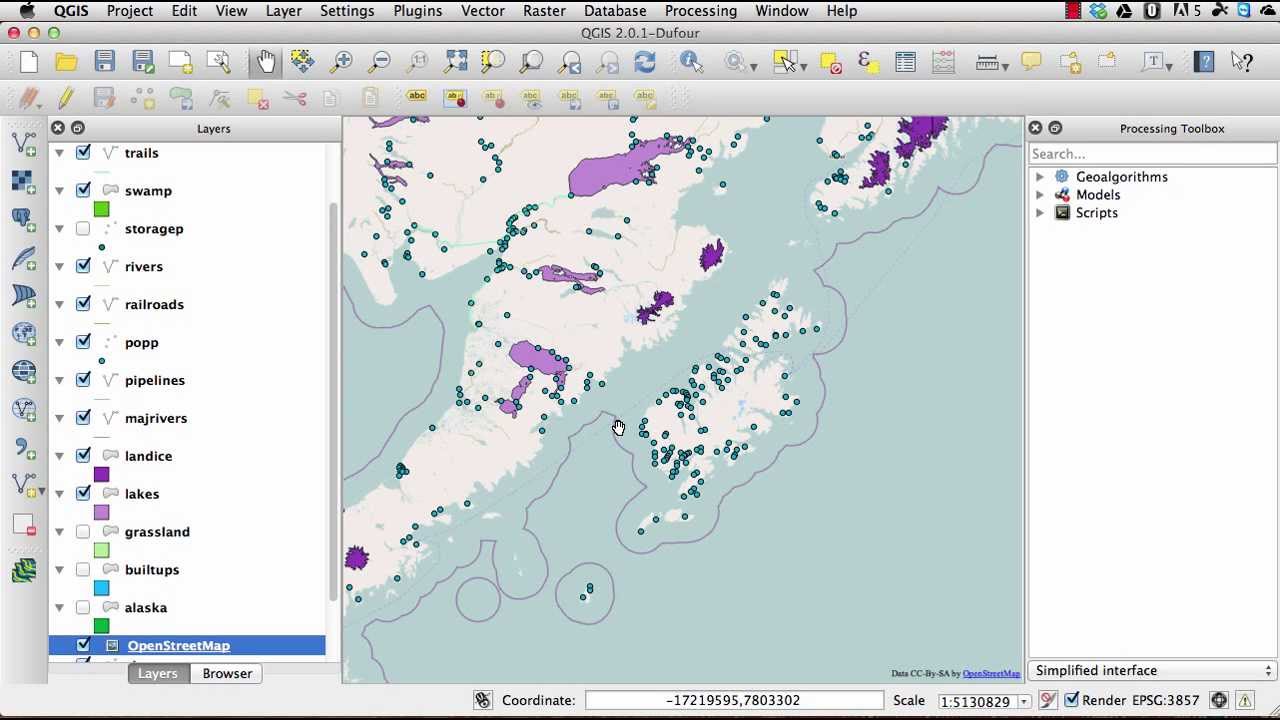Click the Zoom Full extent icon
Image resolution: width=1280 pixels, height=720 pixels.
[x=456, y=62]
